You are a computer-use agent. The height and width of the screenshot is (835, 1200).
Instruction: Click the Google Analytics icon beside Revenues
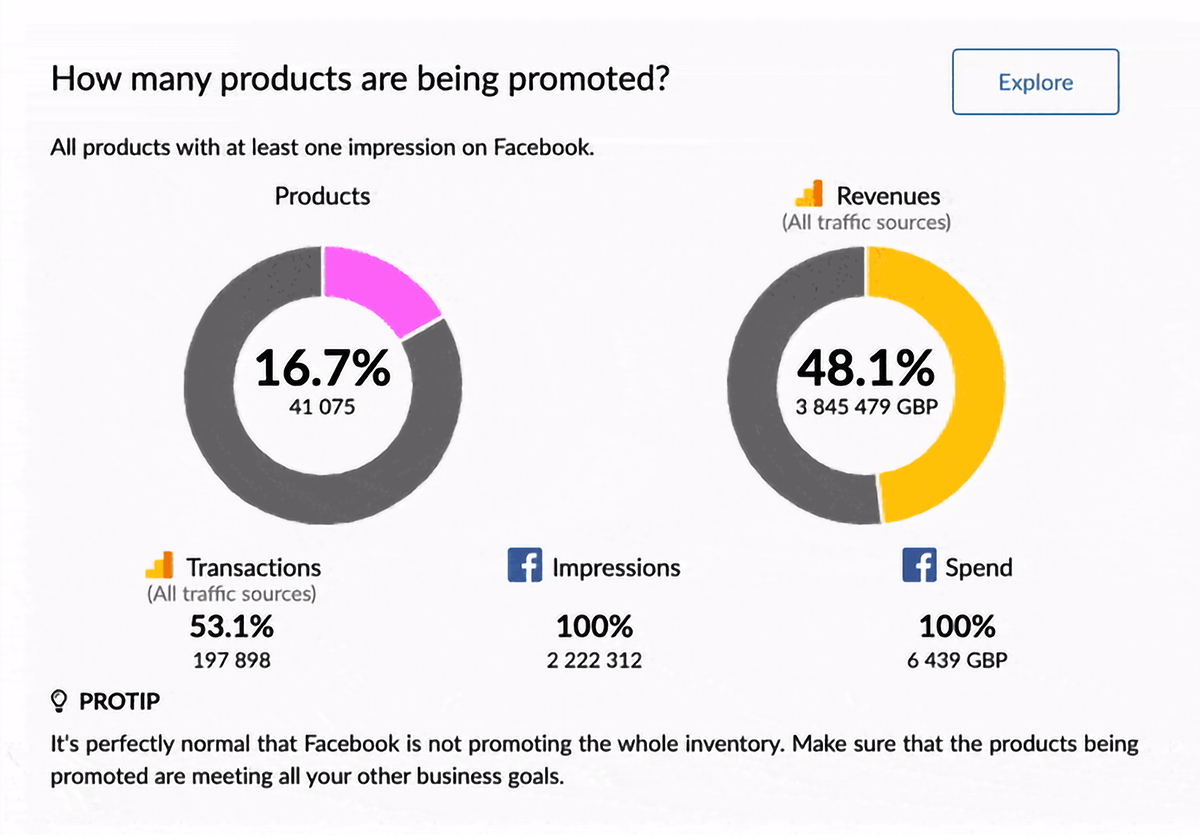809,194
